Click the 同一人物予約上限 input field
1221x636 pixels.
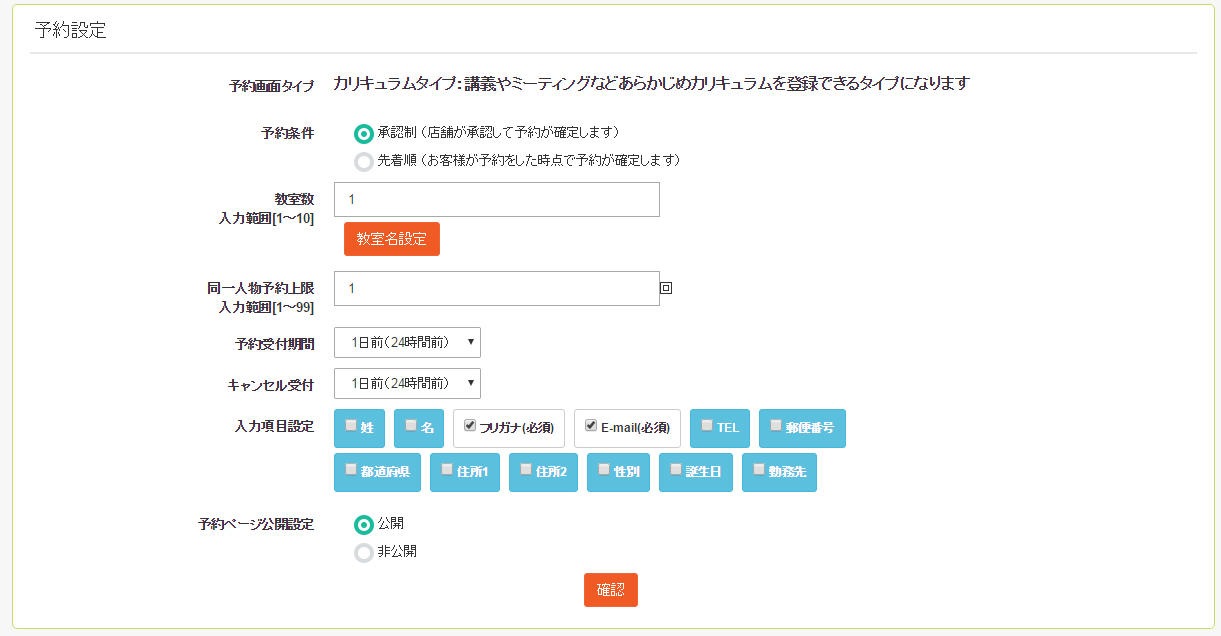tap(497, 288)
